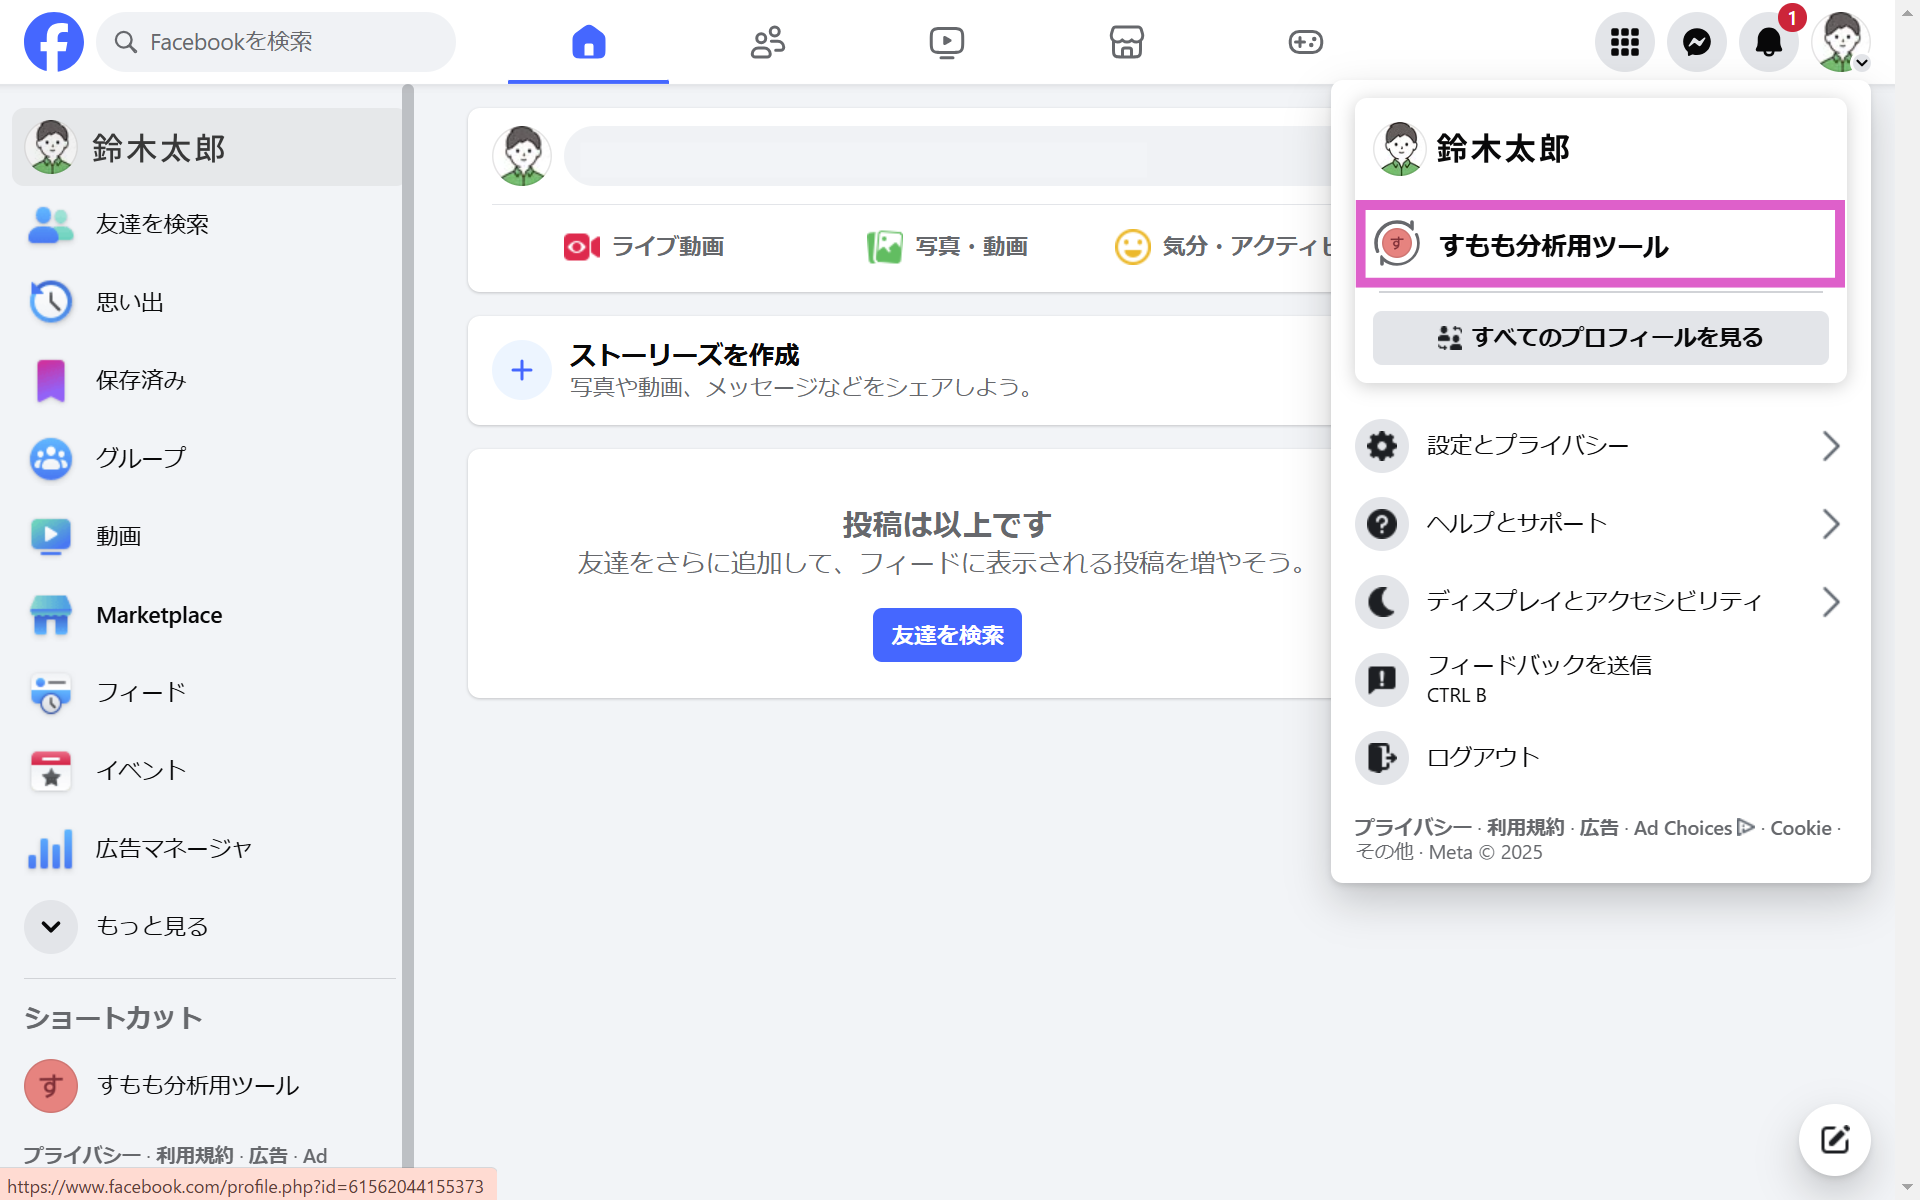
Task: Open the Watch video tab icon
Action: 946,42
